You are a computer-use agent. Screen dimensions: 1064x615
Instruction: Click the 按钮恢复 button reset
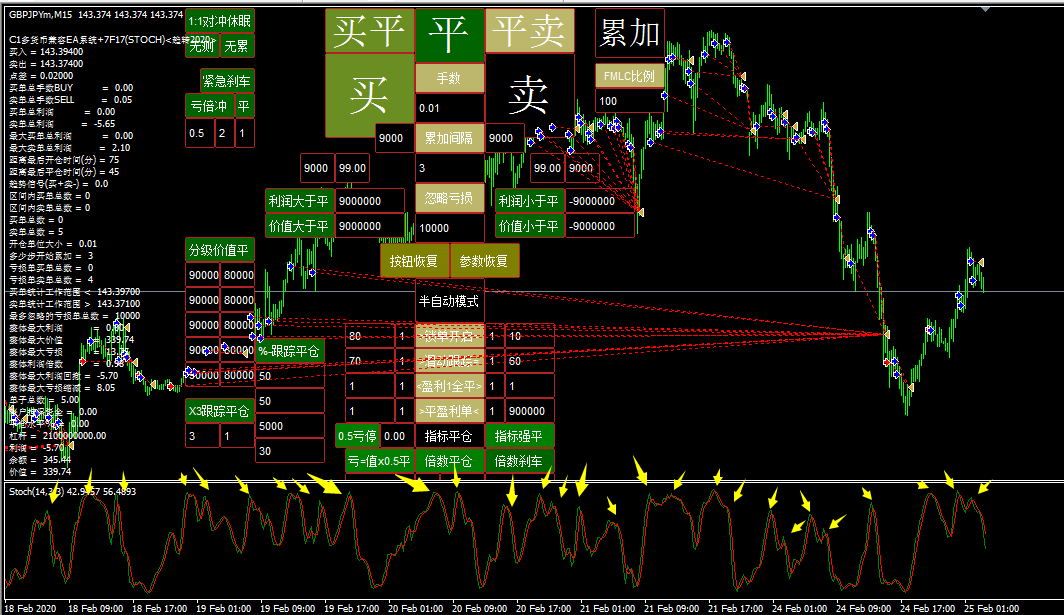click(414, 261)
